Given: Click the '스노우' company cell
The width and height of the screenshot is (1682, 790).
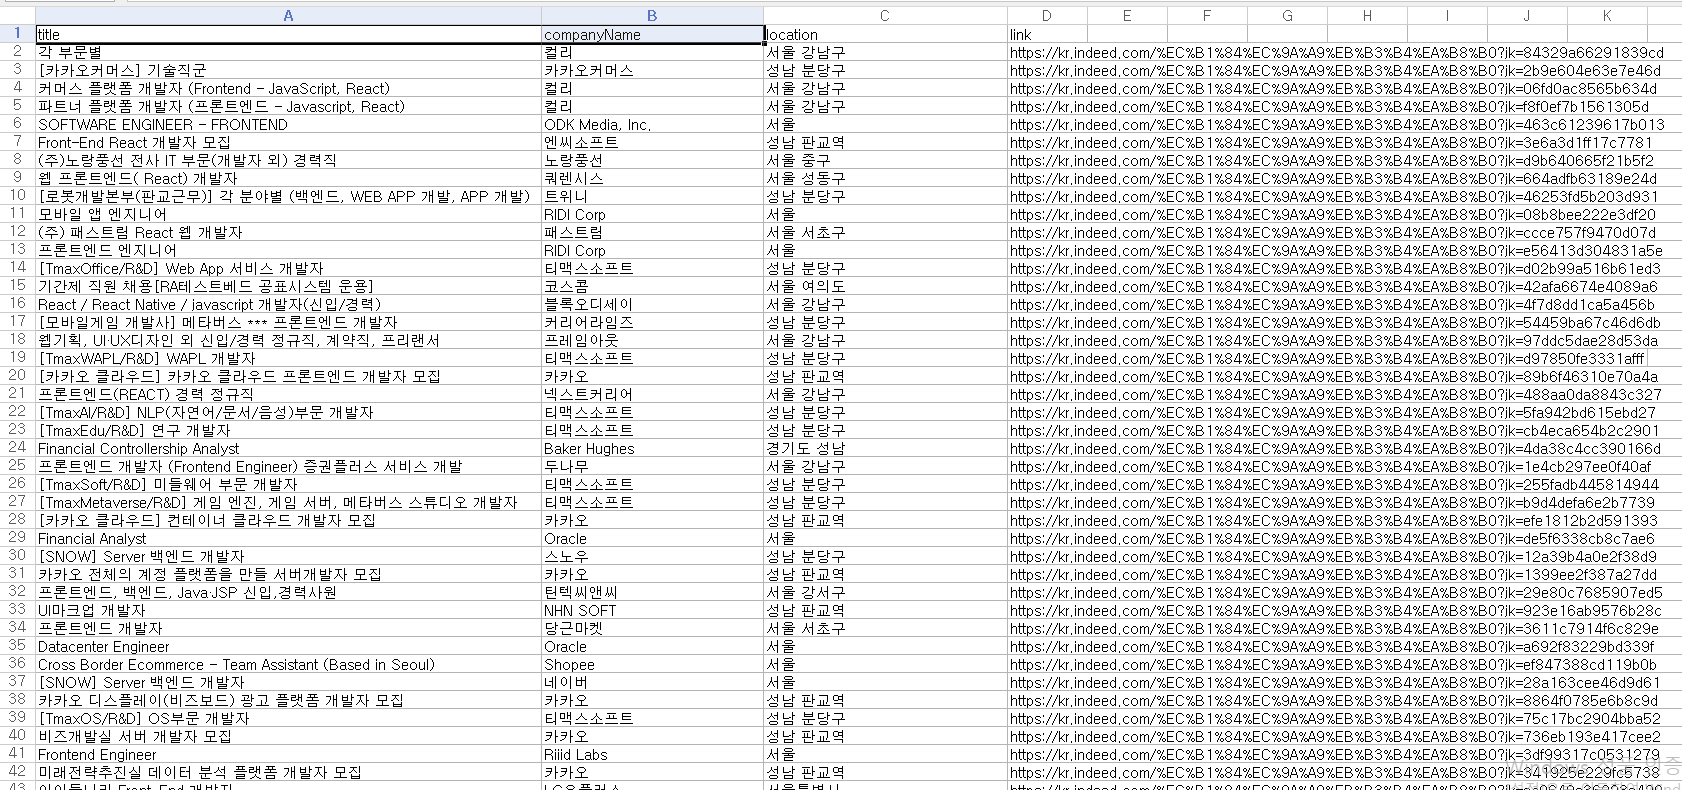Looking at the screenshot, I should 652,556.
